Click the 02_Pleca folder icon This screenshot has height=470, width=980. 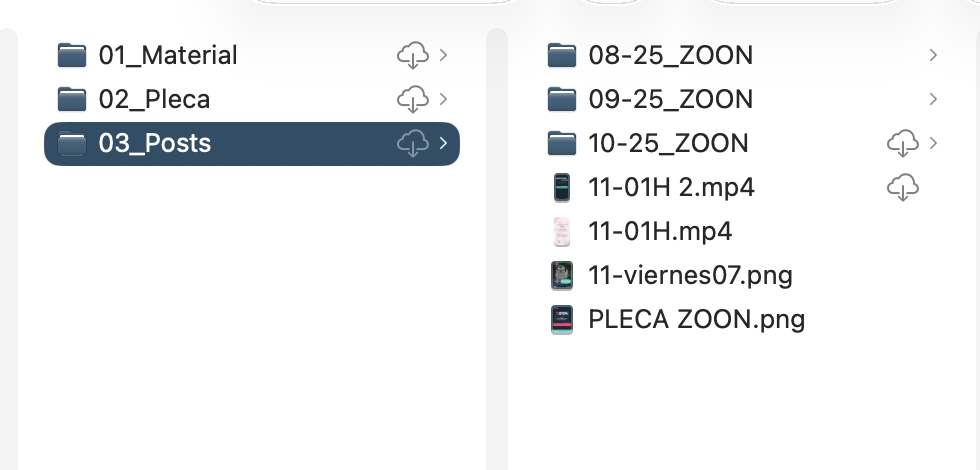pyautogui.click(x=72, y=99)
